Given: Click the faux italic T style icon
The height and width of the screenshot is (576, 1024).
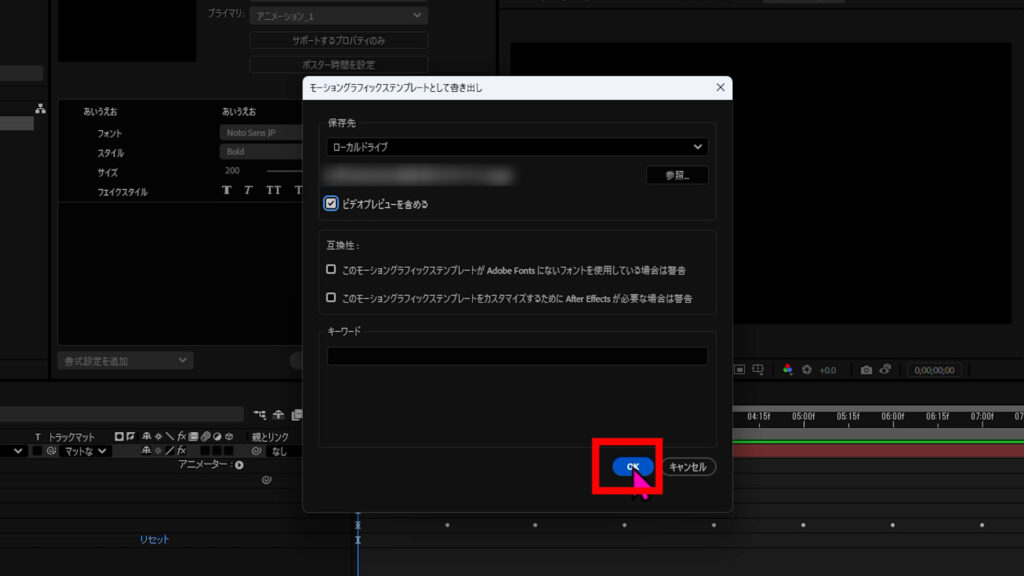Looking at the screenshot, I should 248,190.
